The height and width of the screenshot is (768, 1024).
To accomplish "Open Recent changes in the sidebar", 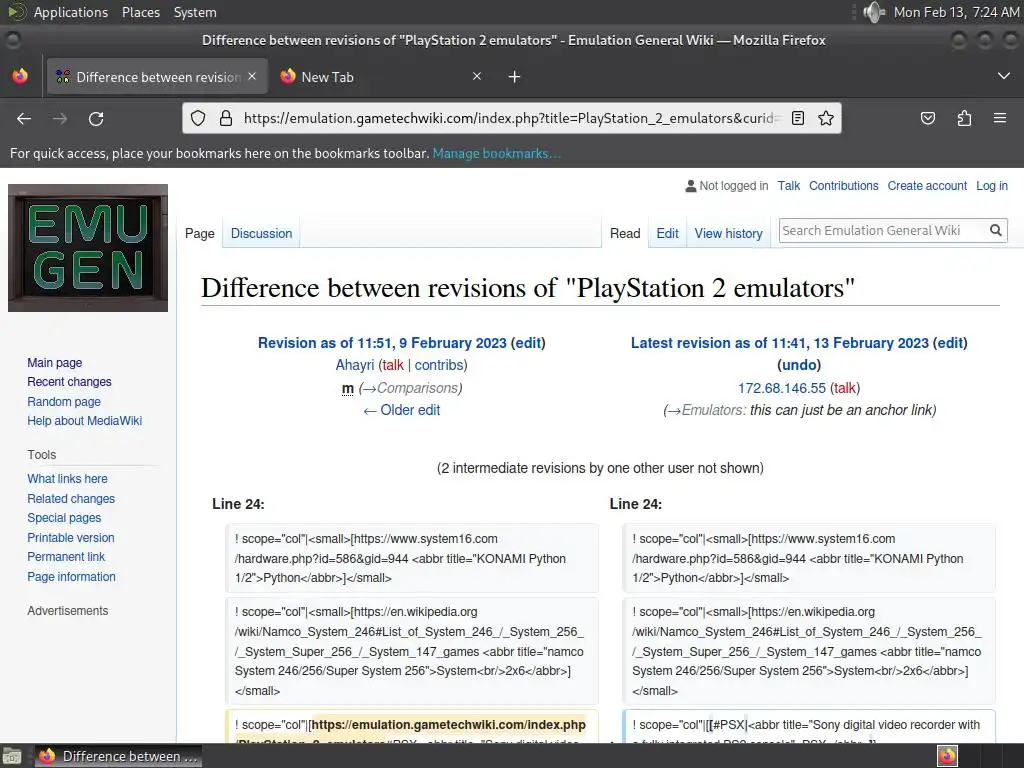I will point(69,381).
